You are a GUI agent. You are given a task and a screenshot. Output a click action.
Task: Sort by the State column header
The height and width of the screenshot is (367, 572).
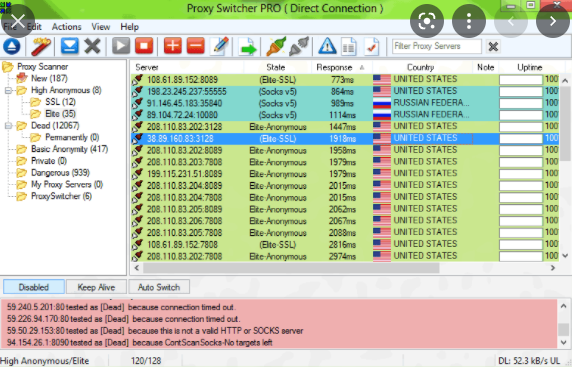(x=277, y=67)
